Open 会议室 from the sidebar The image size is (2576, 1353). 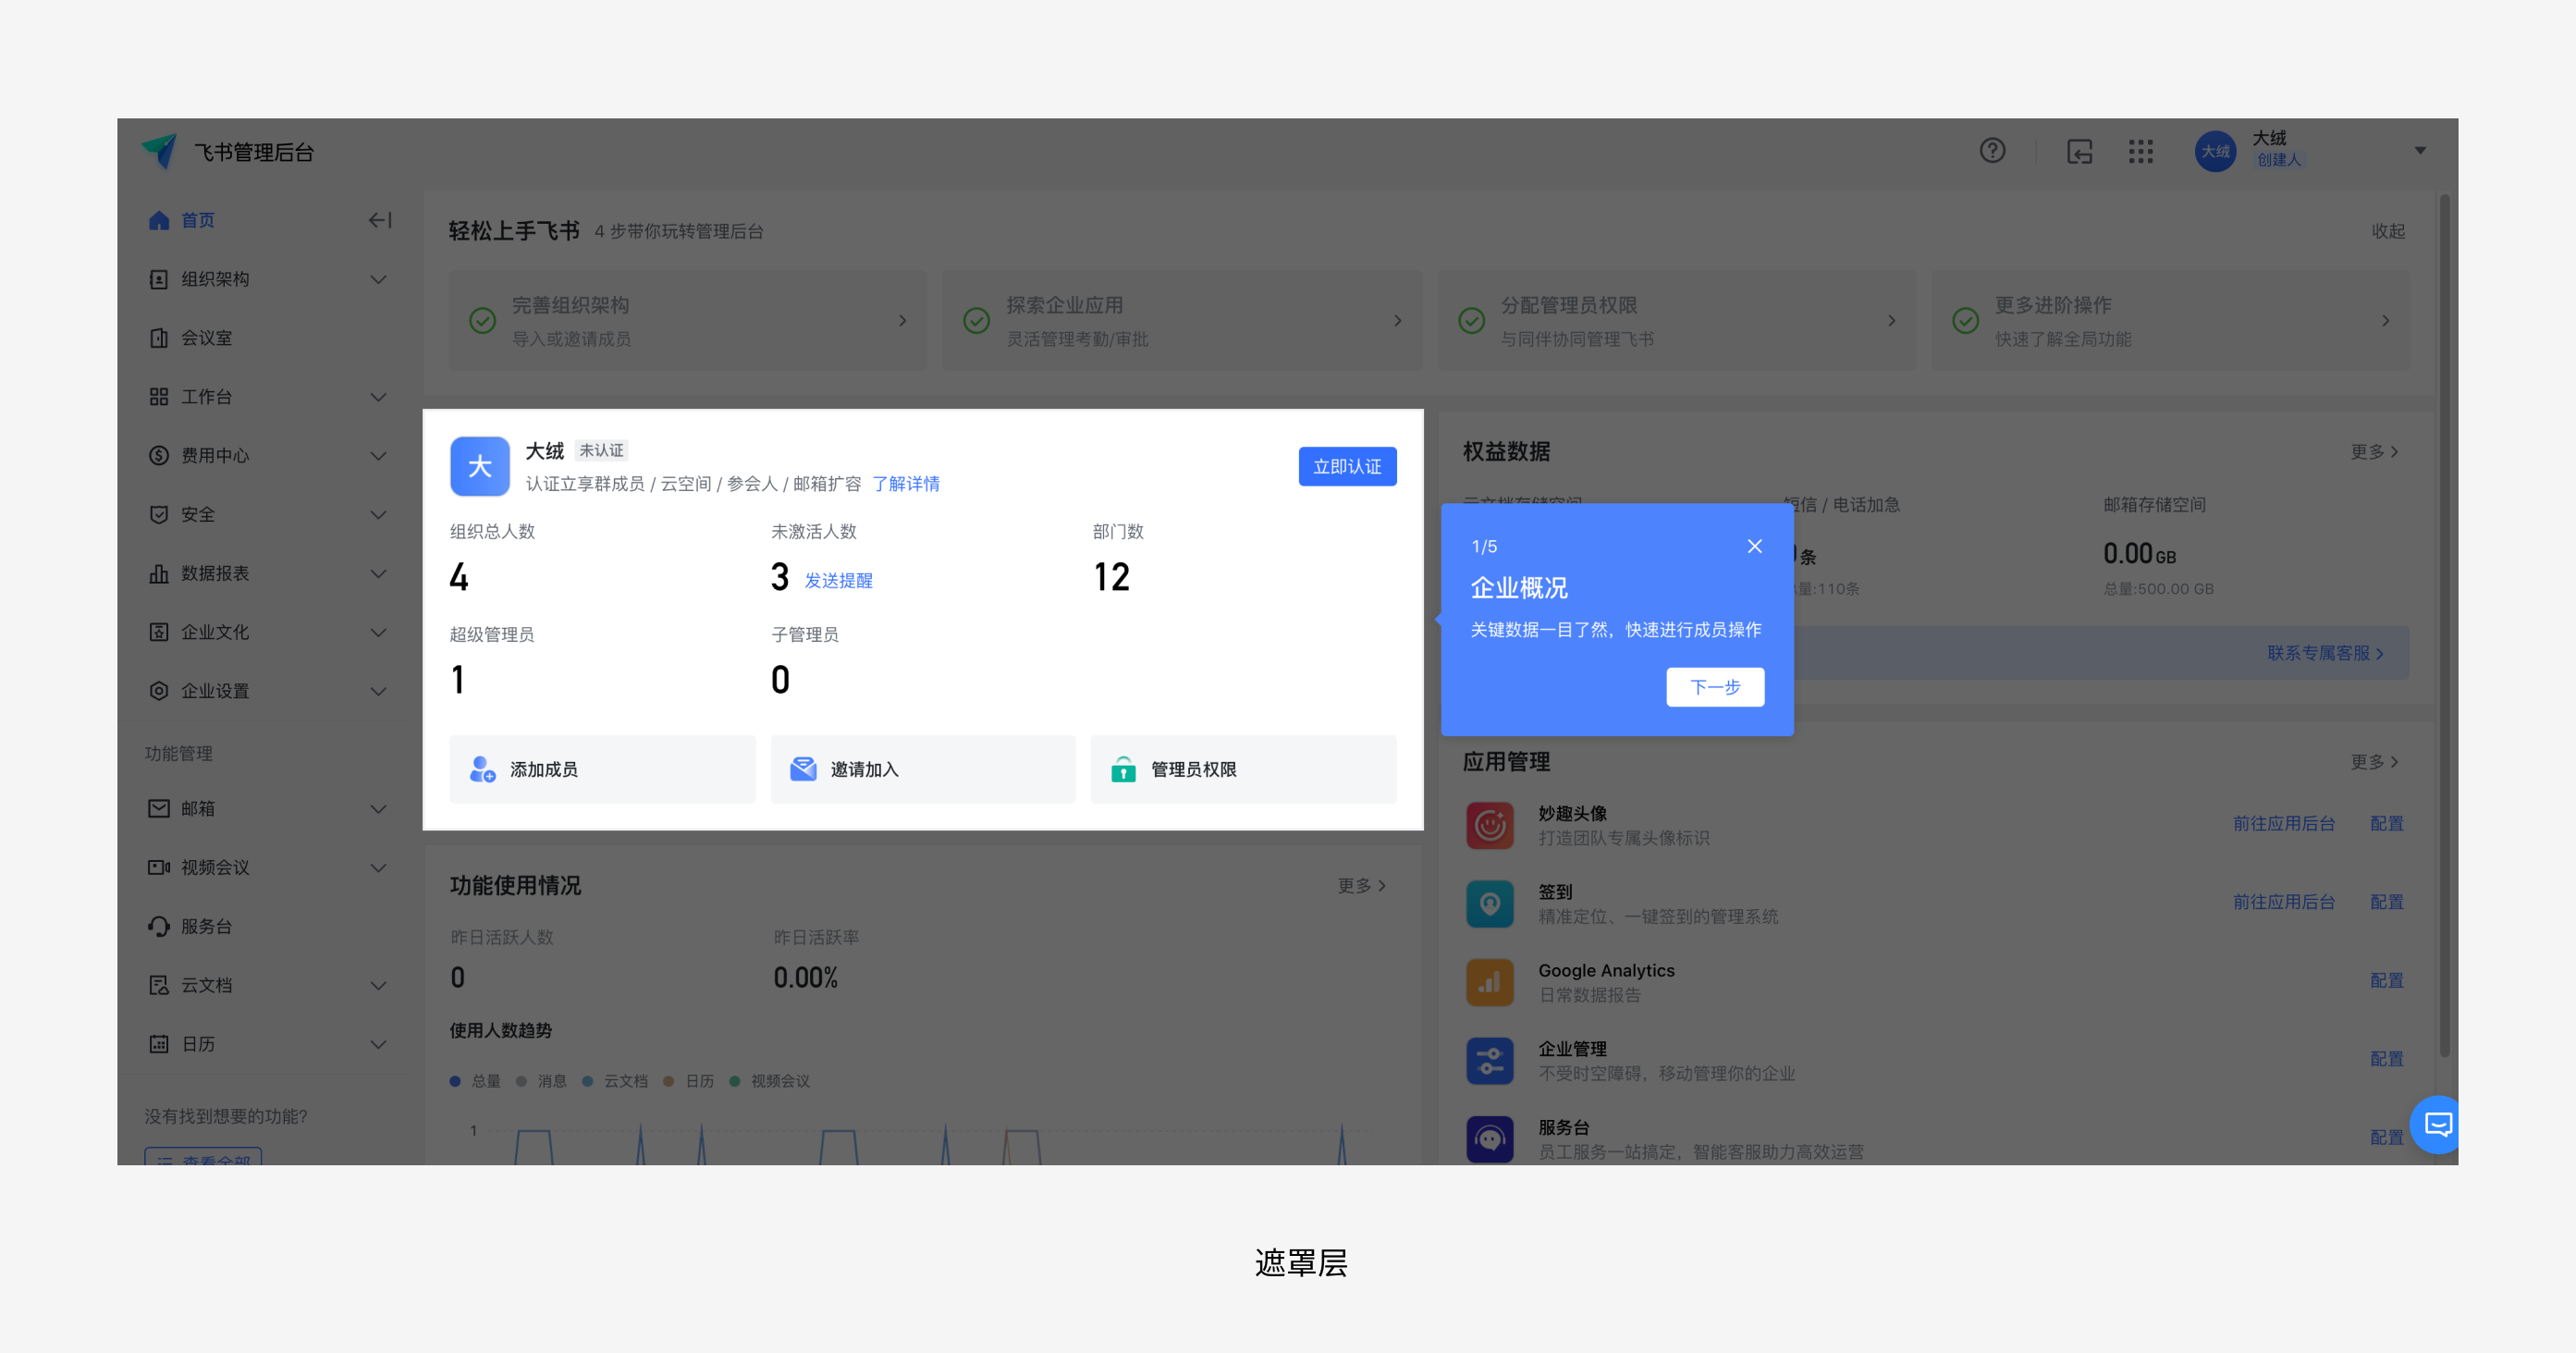click(x=206, y=338)
